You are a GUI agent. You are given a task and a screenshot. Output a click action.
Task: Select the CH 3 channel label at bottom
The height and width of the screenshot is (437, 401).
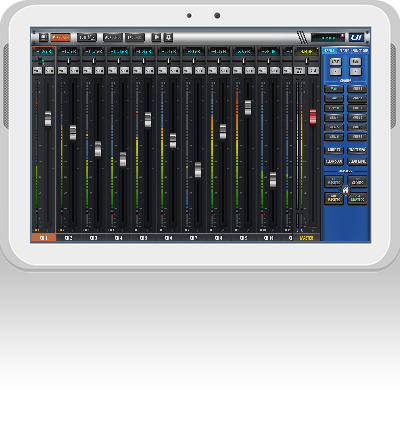tap(94, 238)
